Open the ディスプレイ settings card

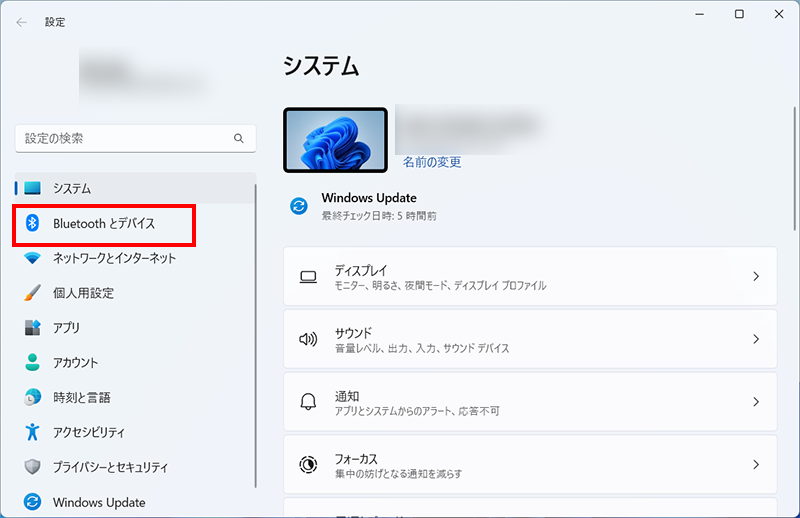[530, 276]
